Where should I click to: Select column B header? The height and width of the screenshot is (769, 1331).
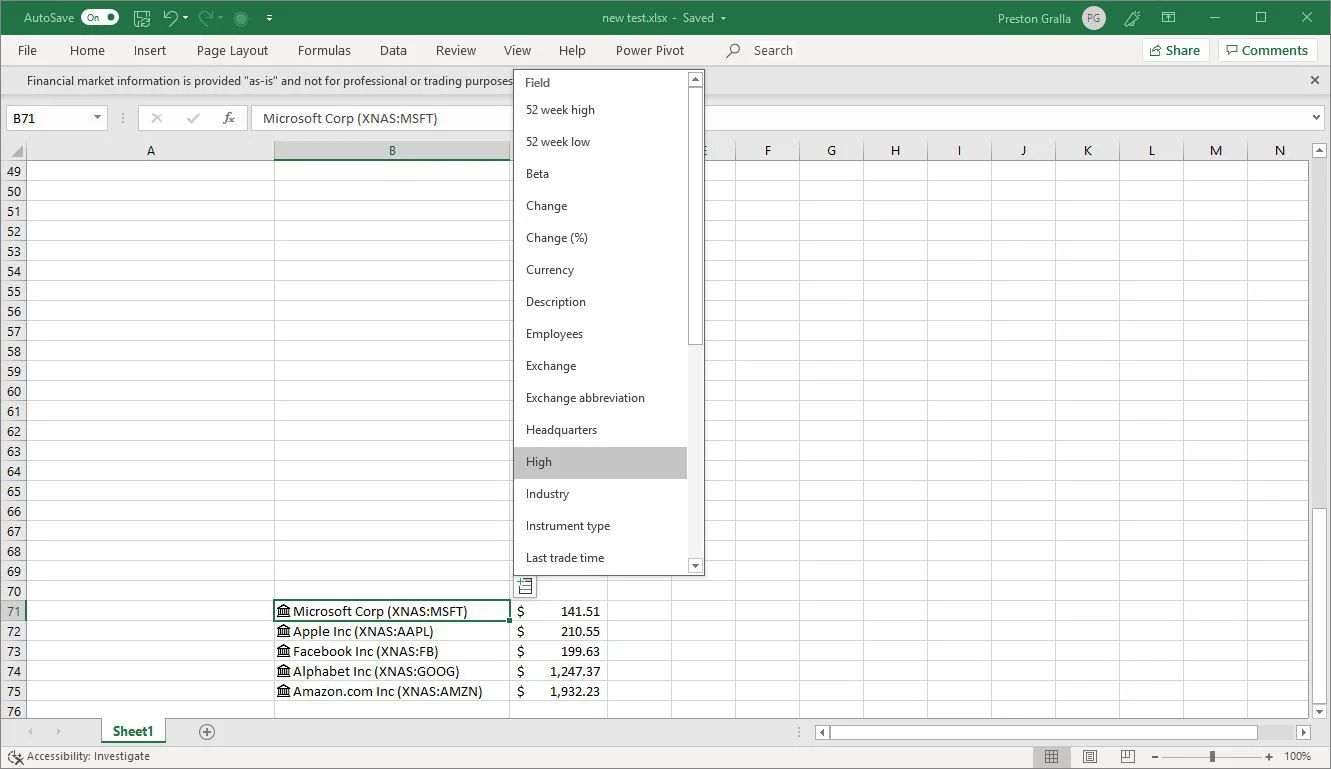tap(392, 151)
